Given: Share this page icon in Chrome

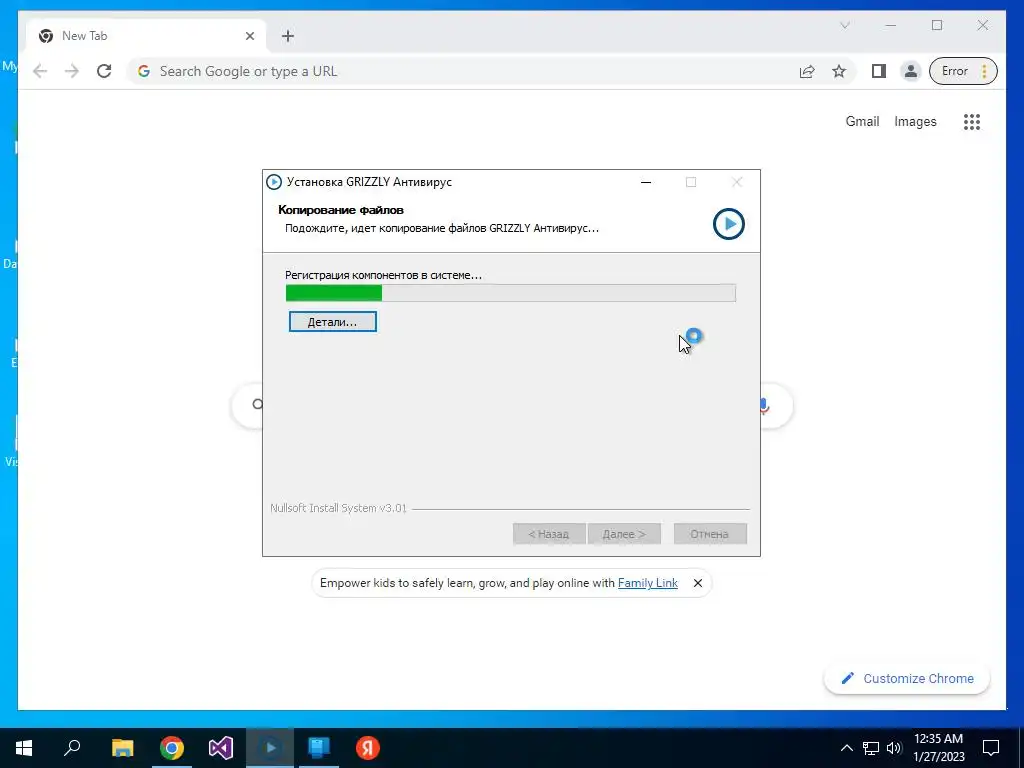Looking at the screenshot, I should click(807, 71).
